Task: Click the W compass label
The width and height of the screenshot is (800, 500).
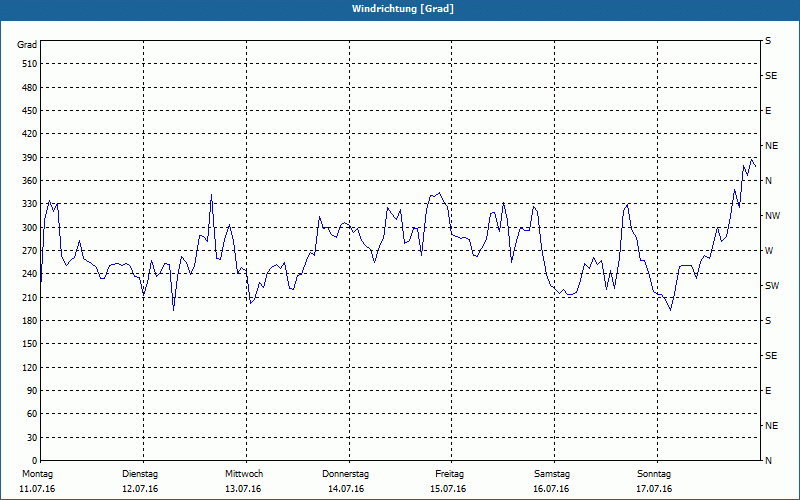Action: click(769, 251)
